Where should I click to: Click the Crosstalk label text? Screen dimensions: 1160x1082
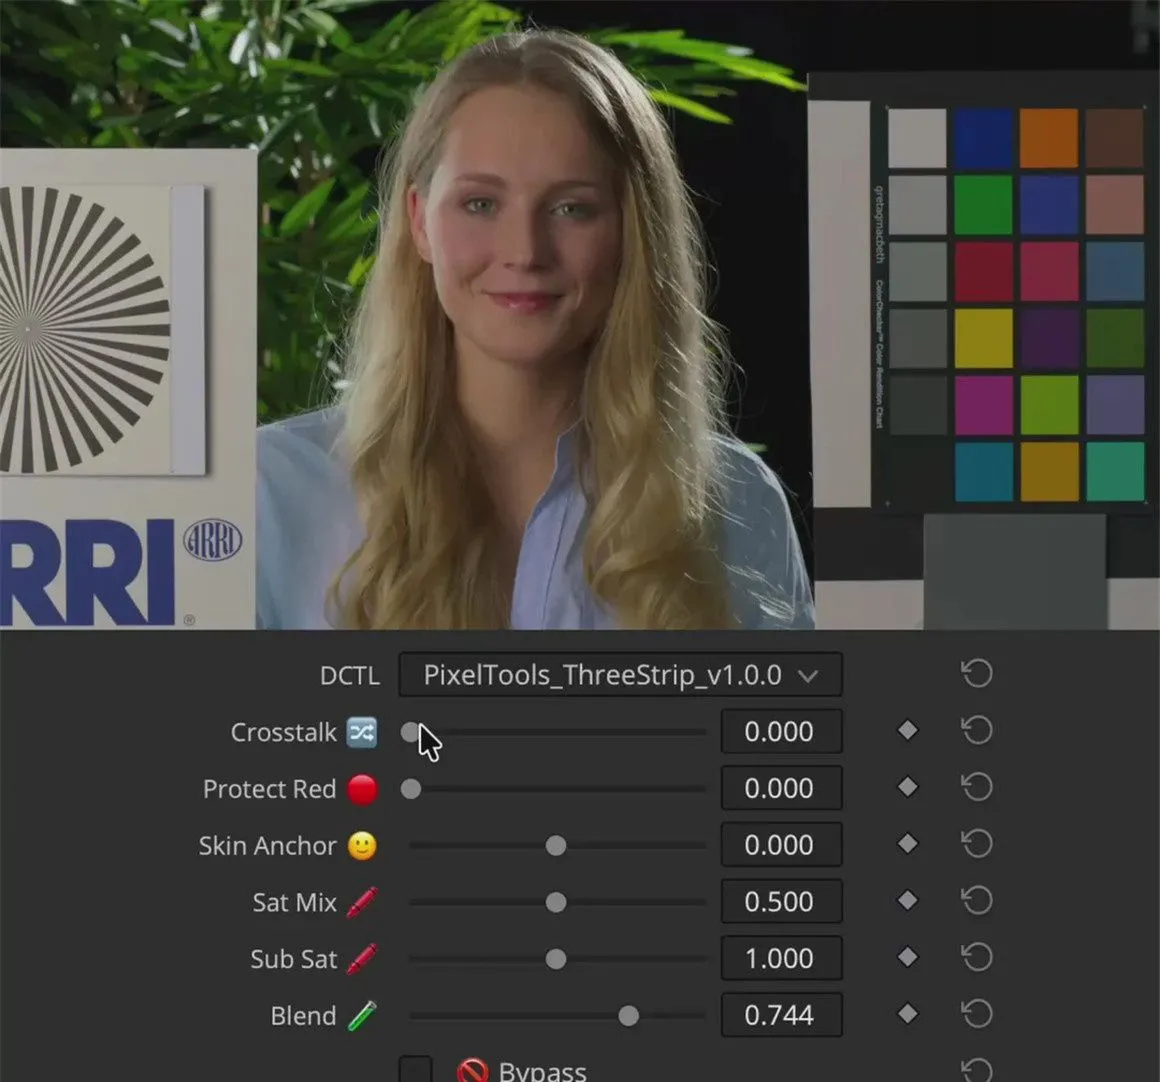click(283, 732)
